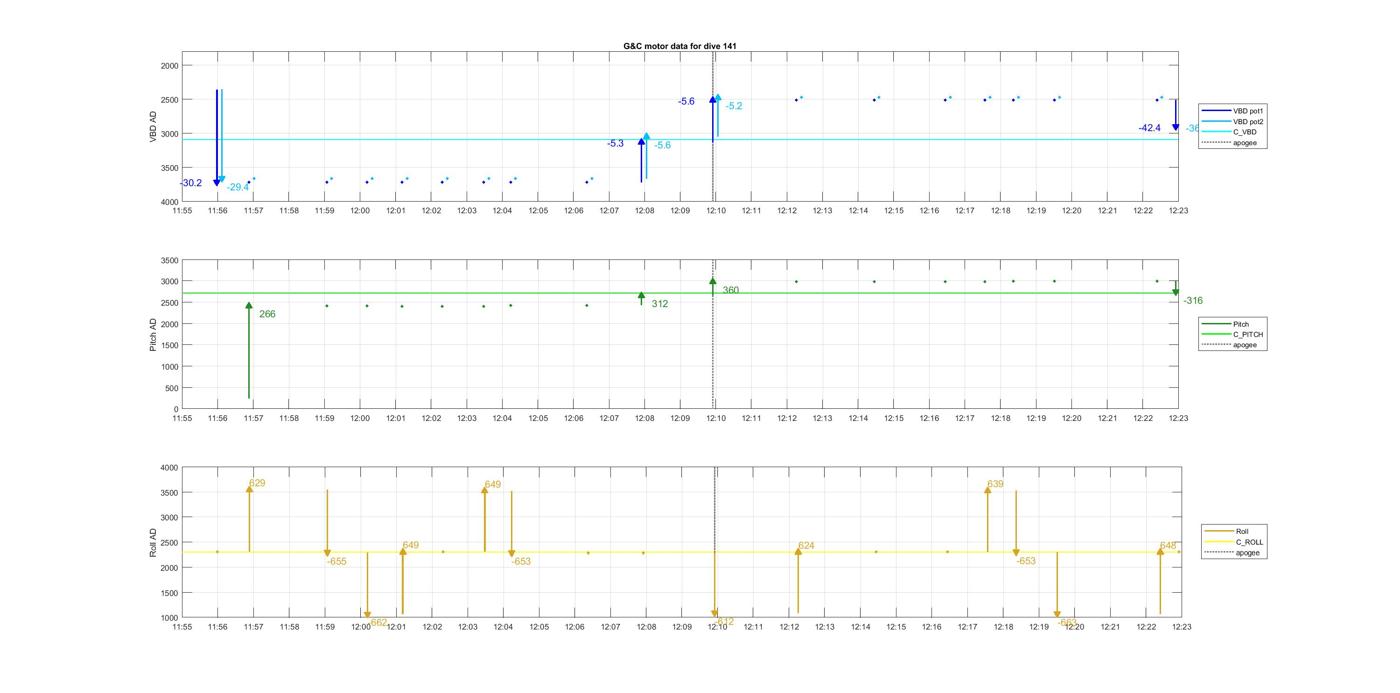Click the roll up arrow labeled 624
The height and width of the screenshot is (693, 1400).
click(798, 581)
